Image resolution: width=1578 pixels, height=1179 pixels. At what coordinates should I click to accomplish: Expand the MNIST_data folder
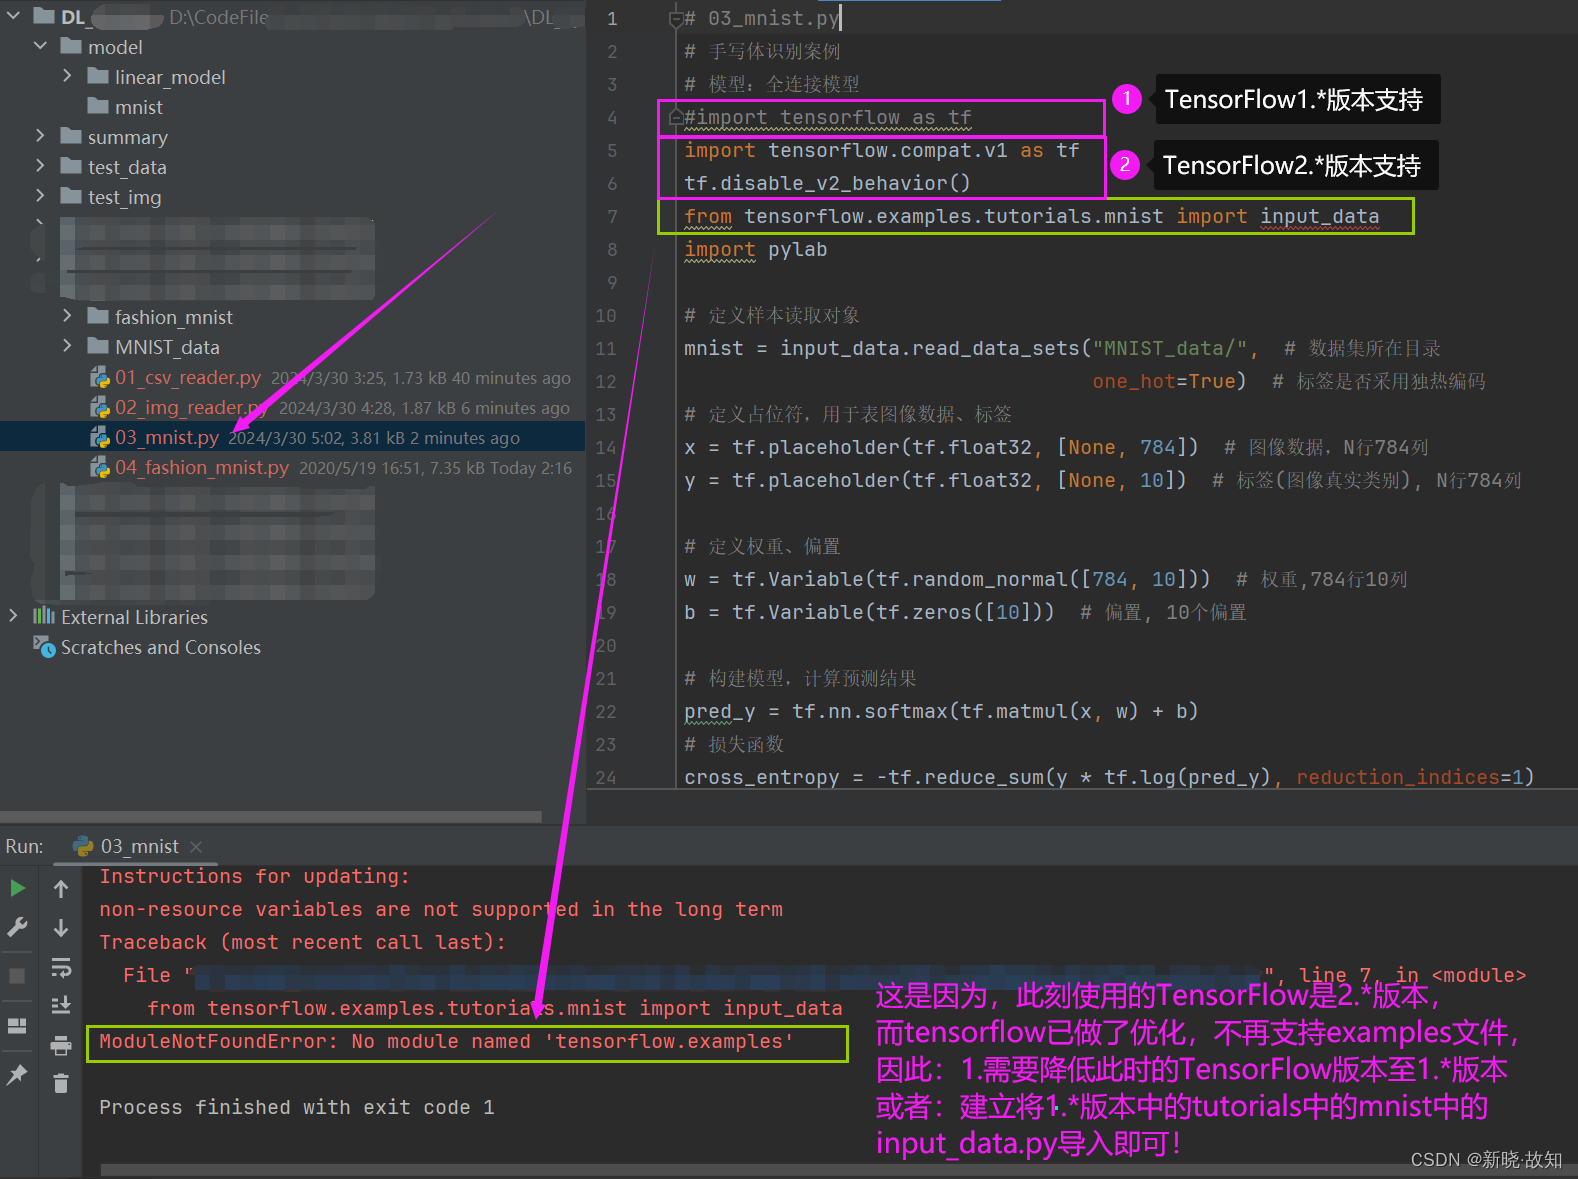pos(67,346)
